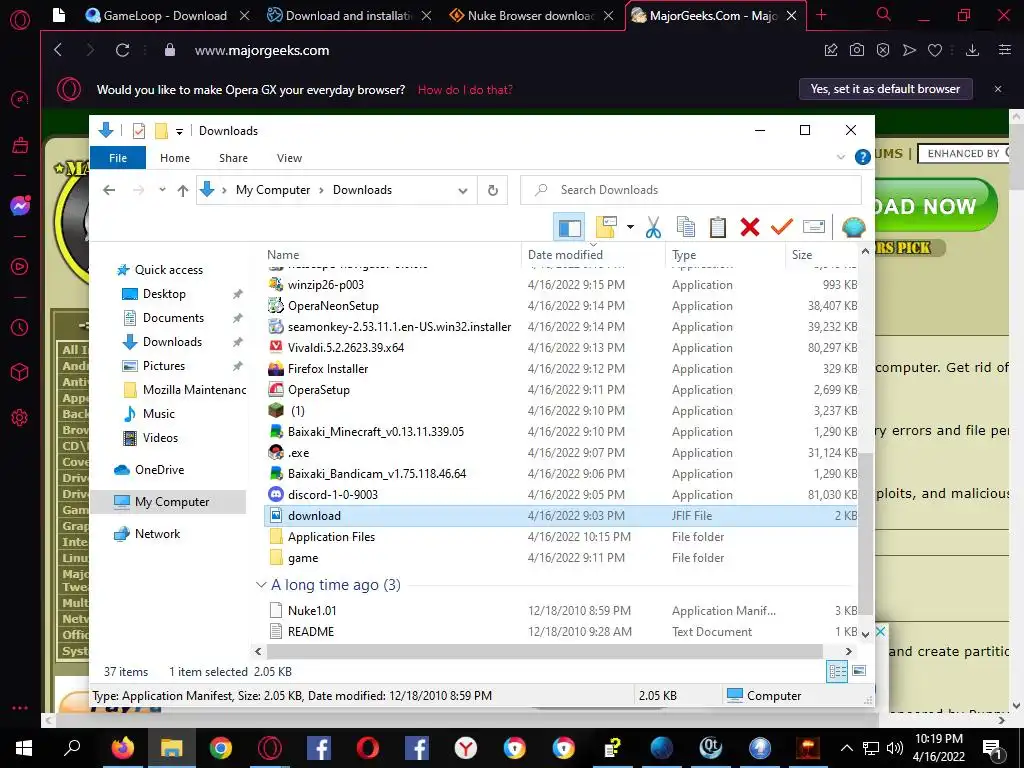Open the dropdown arrow beside Folder Options icon
This screenshot has width=1024, height=768.
coord(630,227)
